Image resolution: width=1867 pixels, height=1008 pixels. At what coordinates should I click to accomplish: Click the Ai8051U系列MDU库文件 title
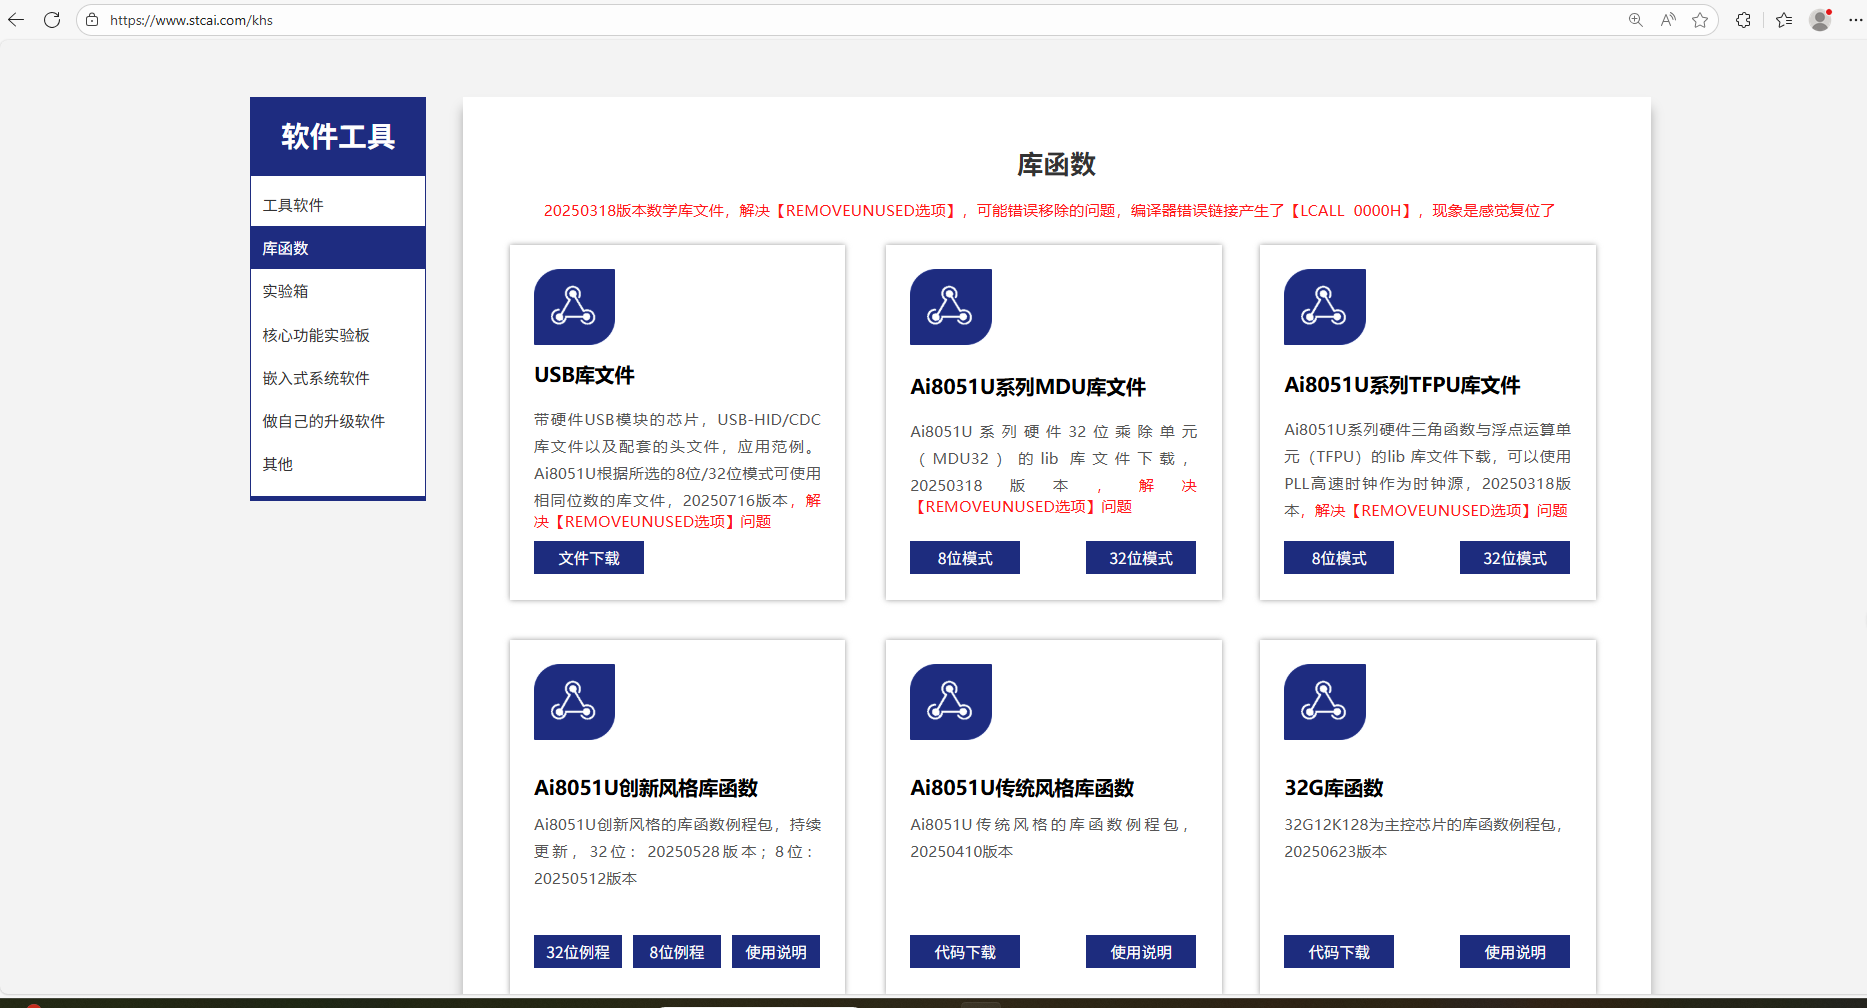tap(1028, 387)
